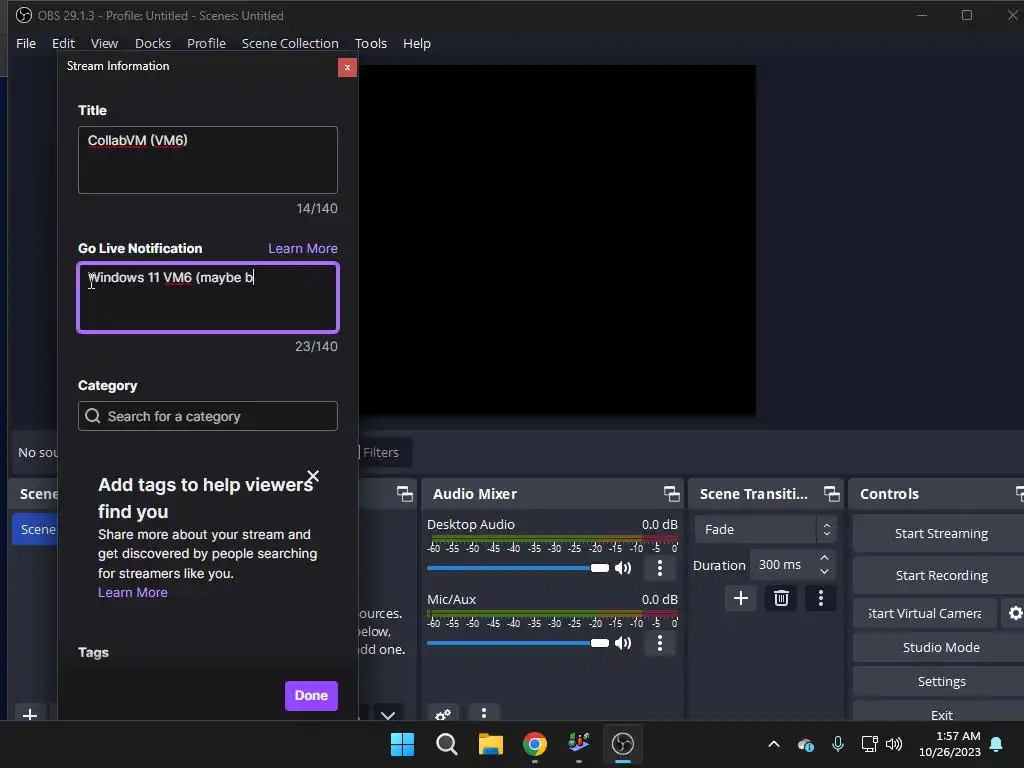Click the Duration 300 ms field
Screen dimensions: 1024x768
coord(792,565)
